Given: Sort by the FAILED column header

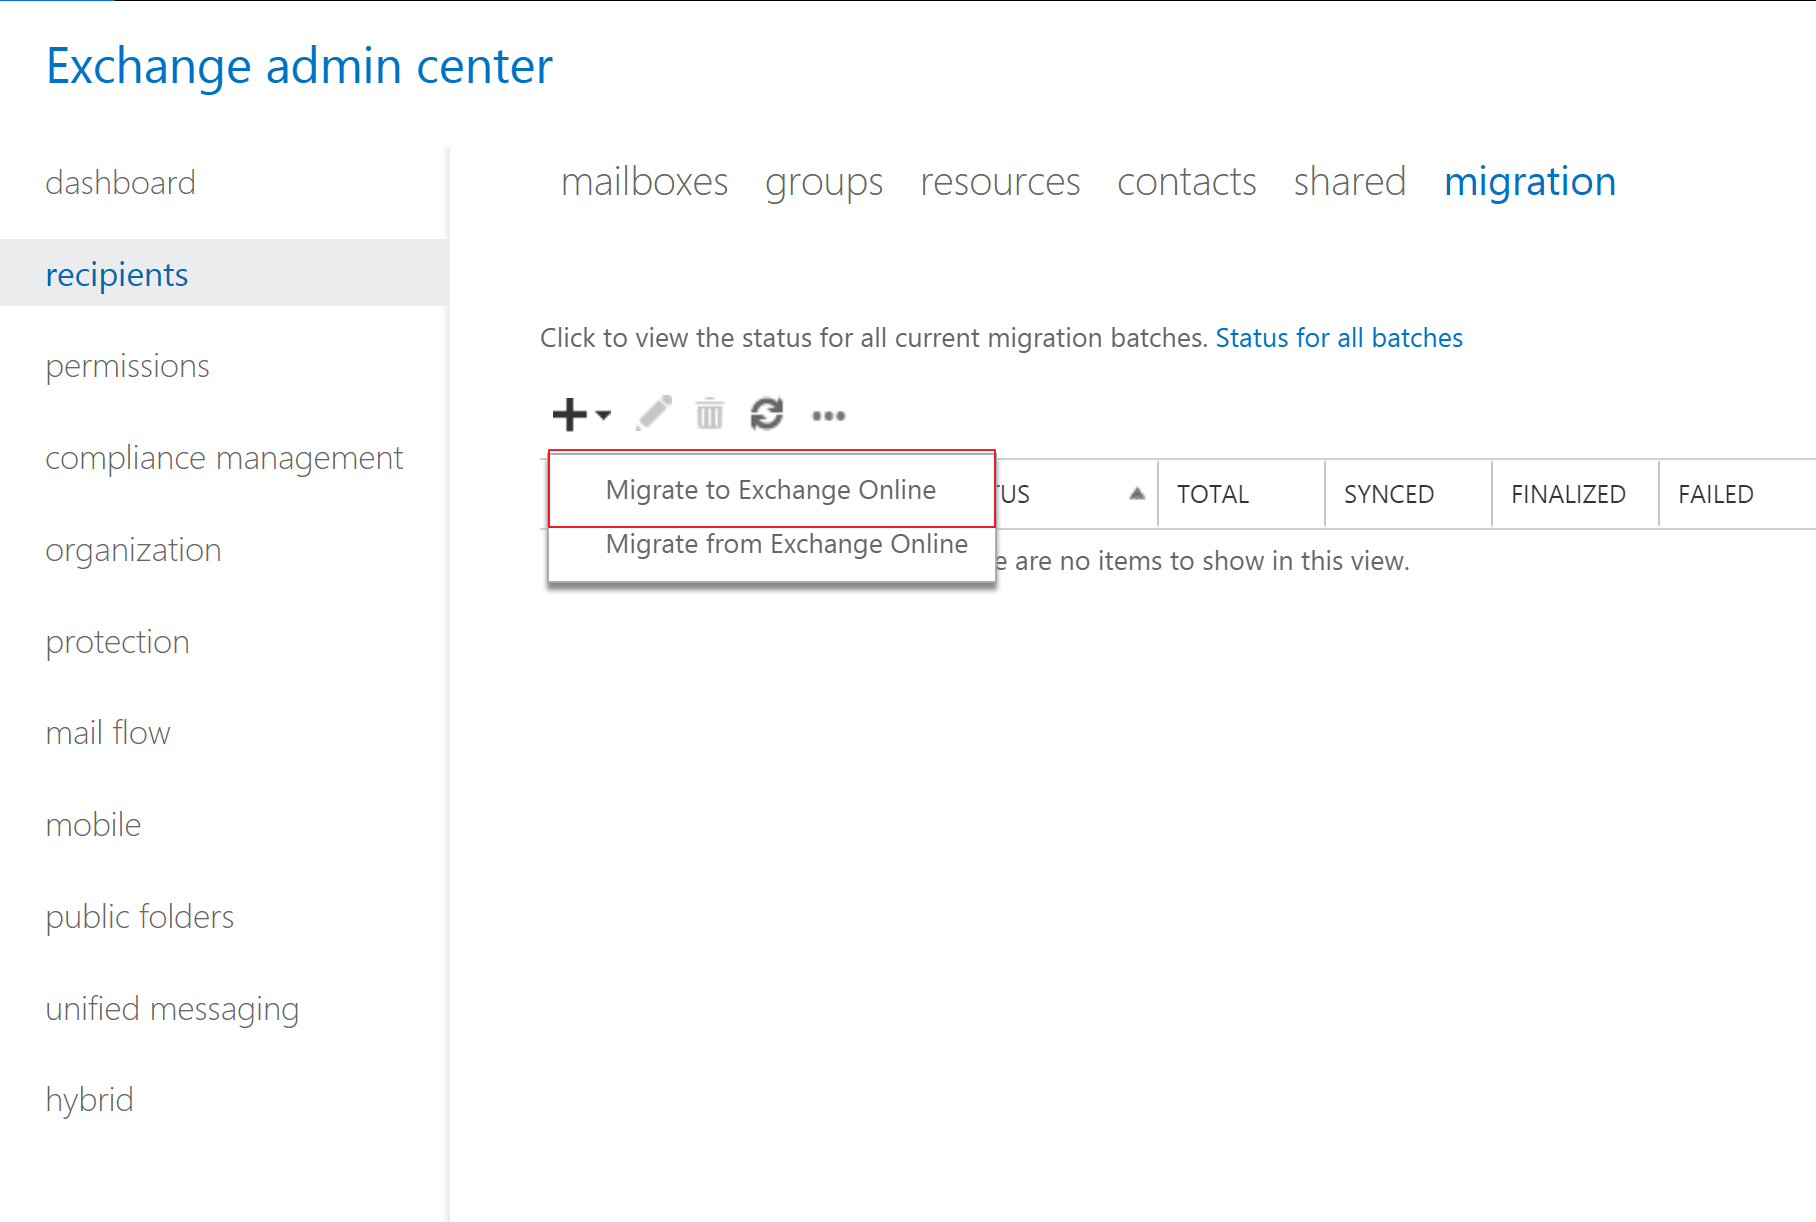Looking at the screenshot, I should click(x=1737, y=494).
